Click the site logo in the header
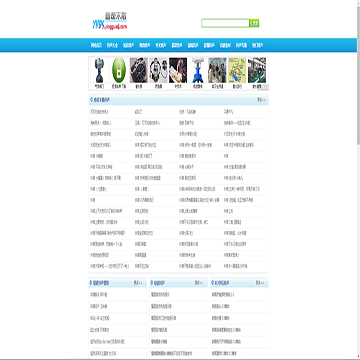Screen dimensions: 360x360 [110, 22]
